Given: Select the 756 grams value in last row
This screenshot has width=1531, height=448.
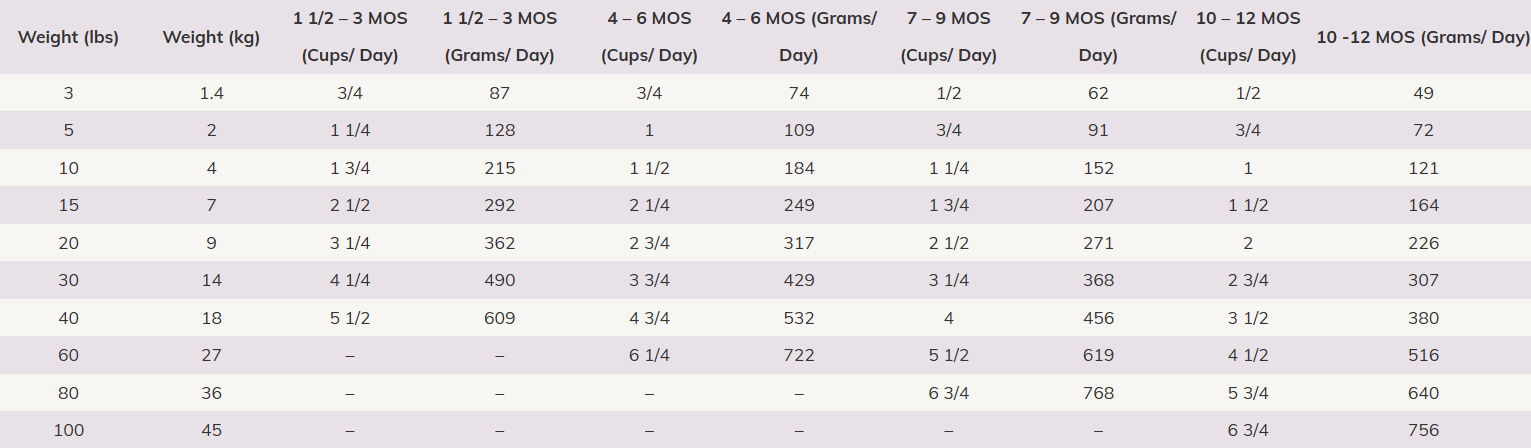Looking at the screenshot, I should 1424,430.
